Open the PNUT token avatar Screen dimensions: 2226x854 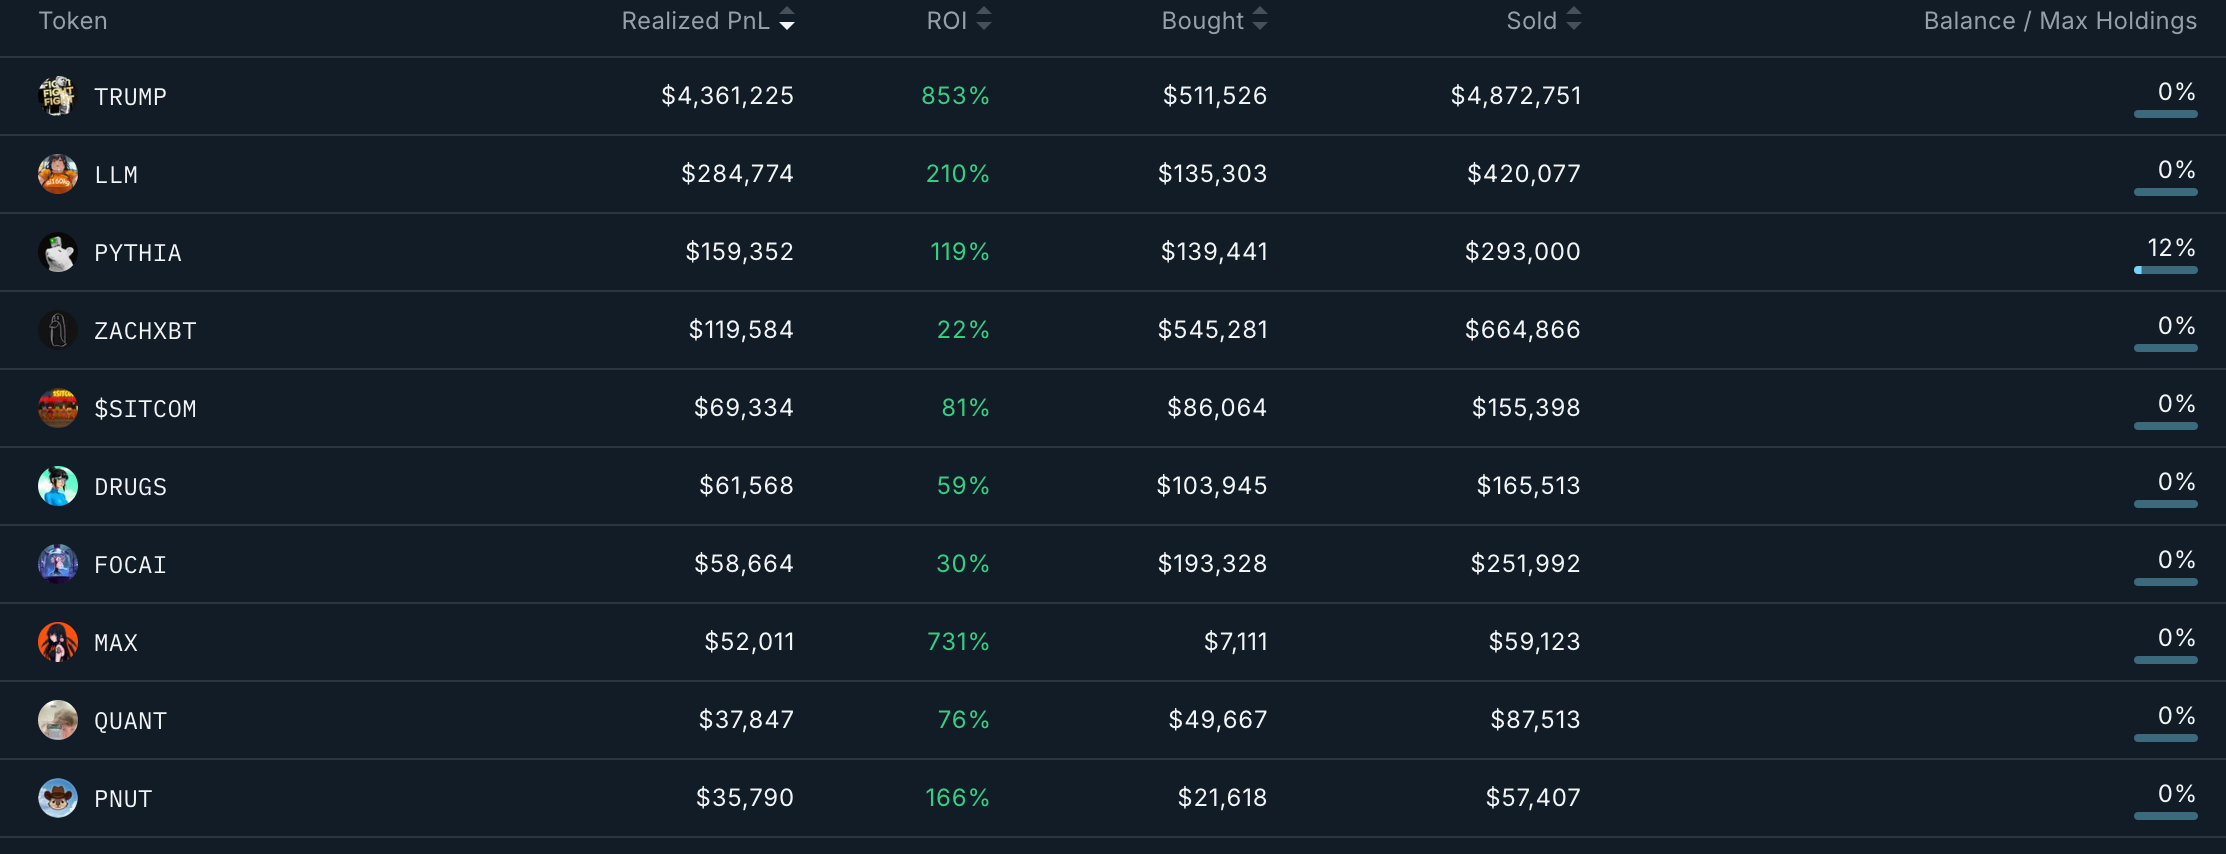tap(57, 798)
